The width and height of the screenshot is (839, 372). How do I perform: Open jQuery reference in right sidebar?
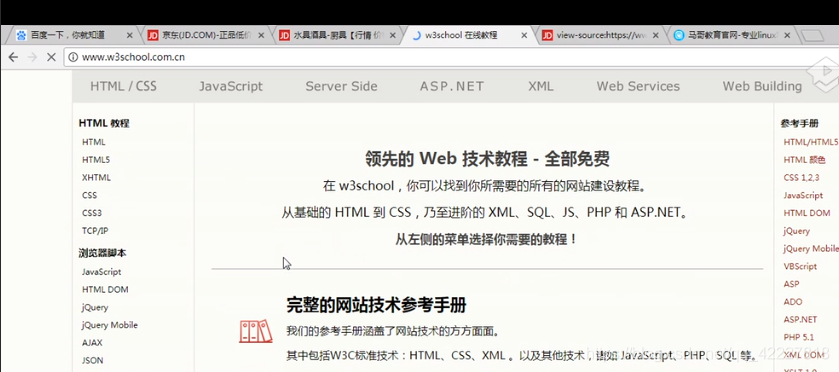(x=797, y=231)
